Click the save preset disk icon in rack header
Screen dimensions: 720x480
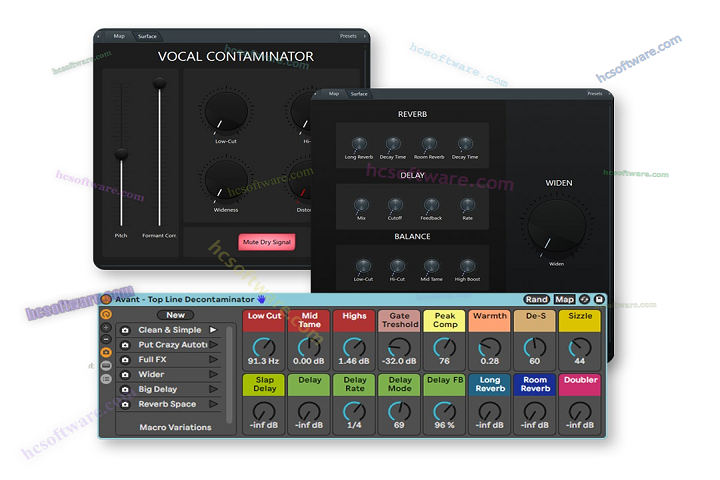pos(599,299)
